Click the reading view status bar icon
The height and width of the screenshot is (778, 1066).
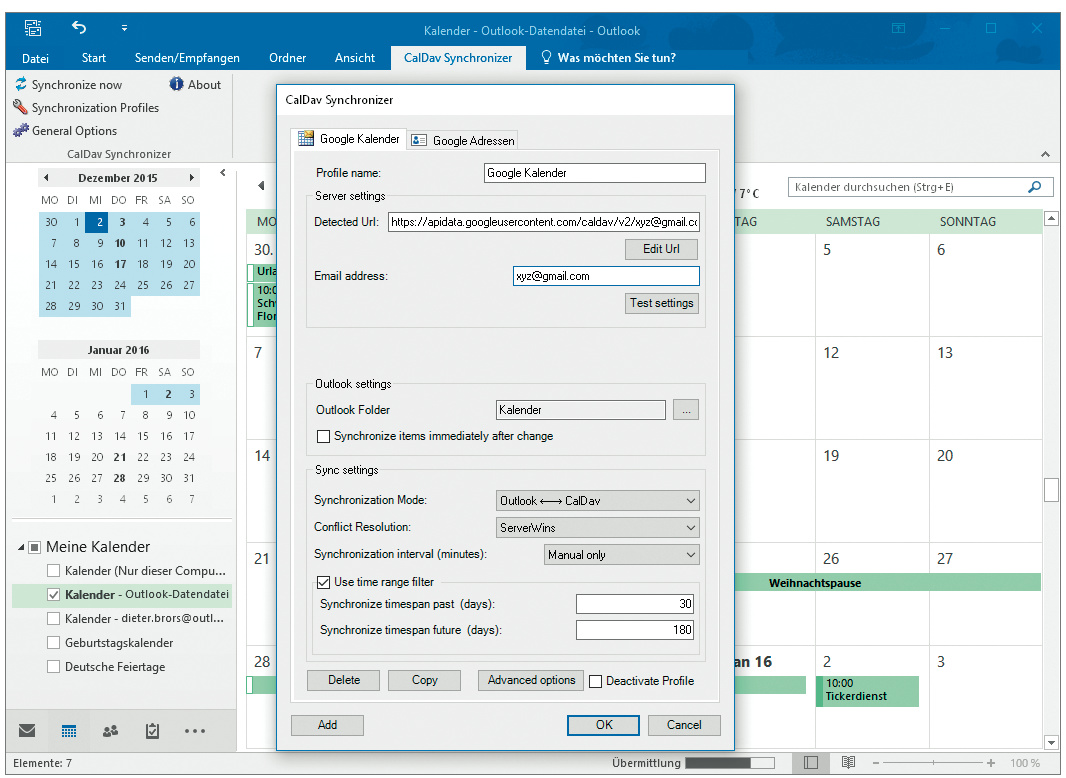pos(848,762)
